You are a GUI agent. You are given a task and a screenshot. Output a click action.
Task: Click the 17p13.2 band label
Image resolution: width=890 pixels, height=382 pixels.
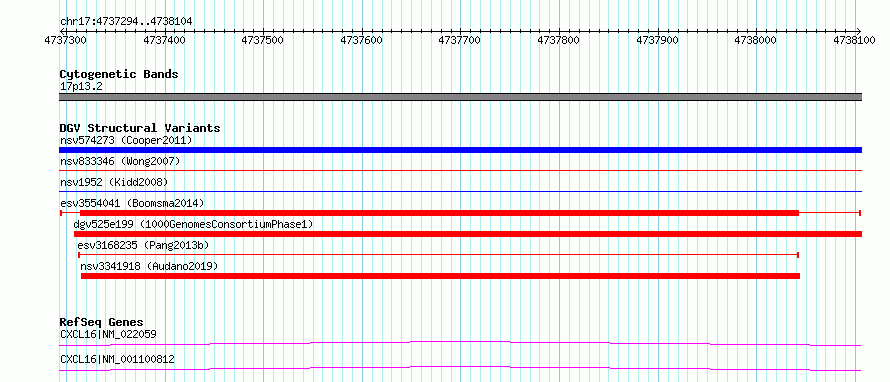[x=81, y=86]
